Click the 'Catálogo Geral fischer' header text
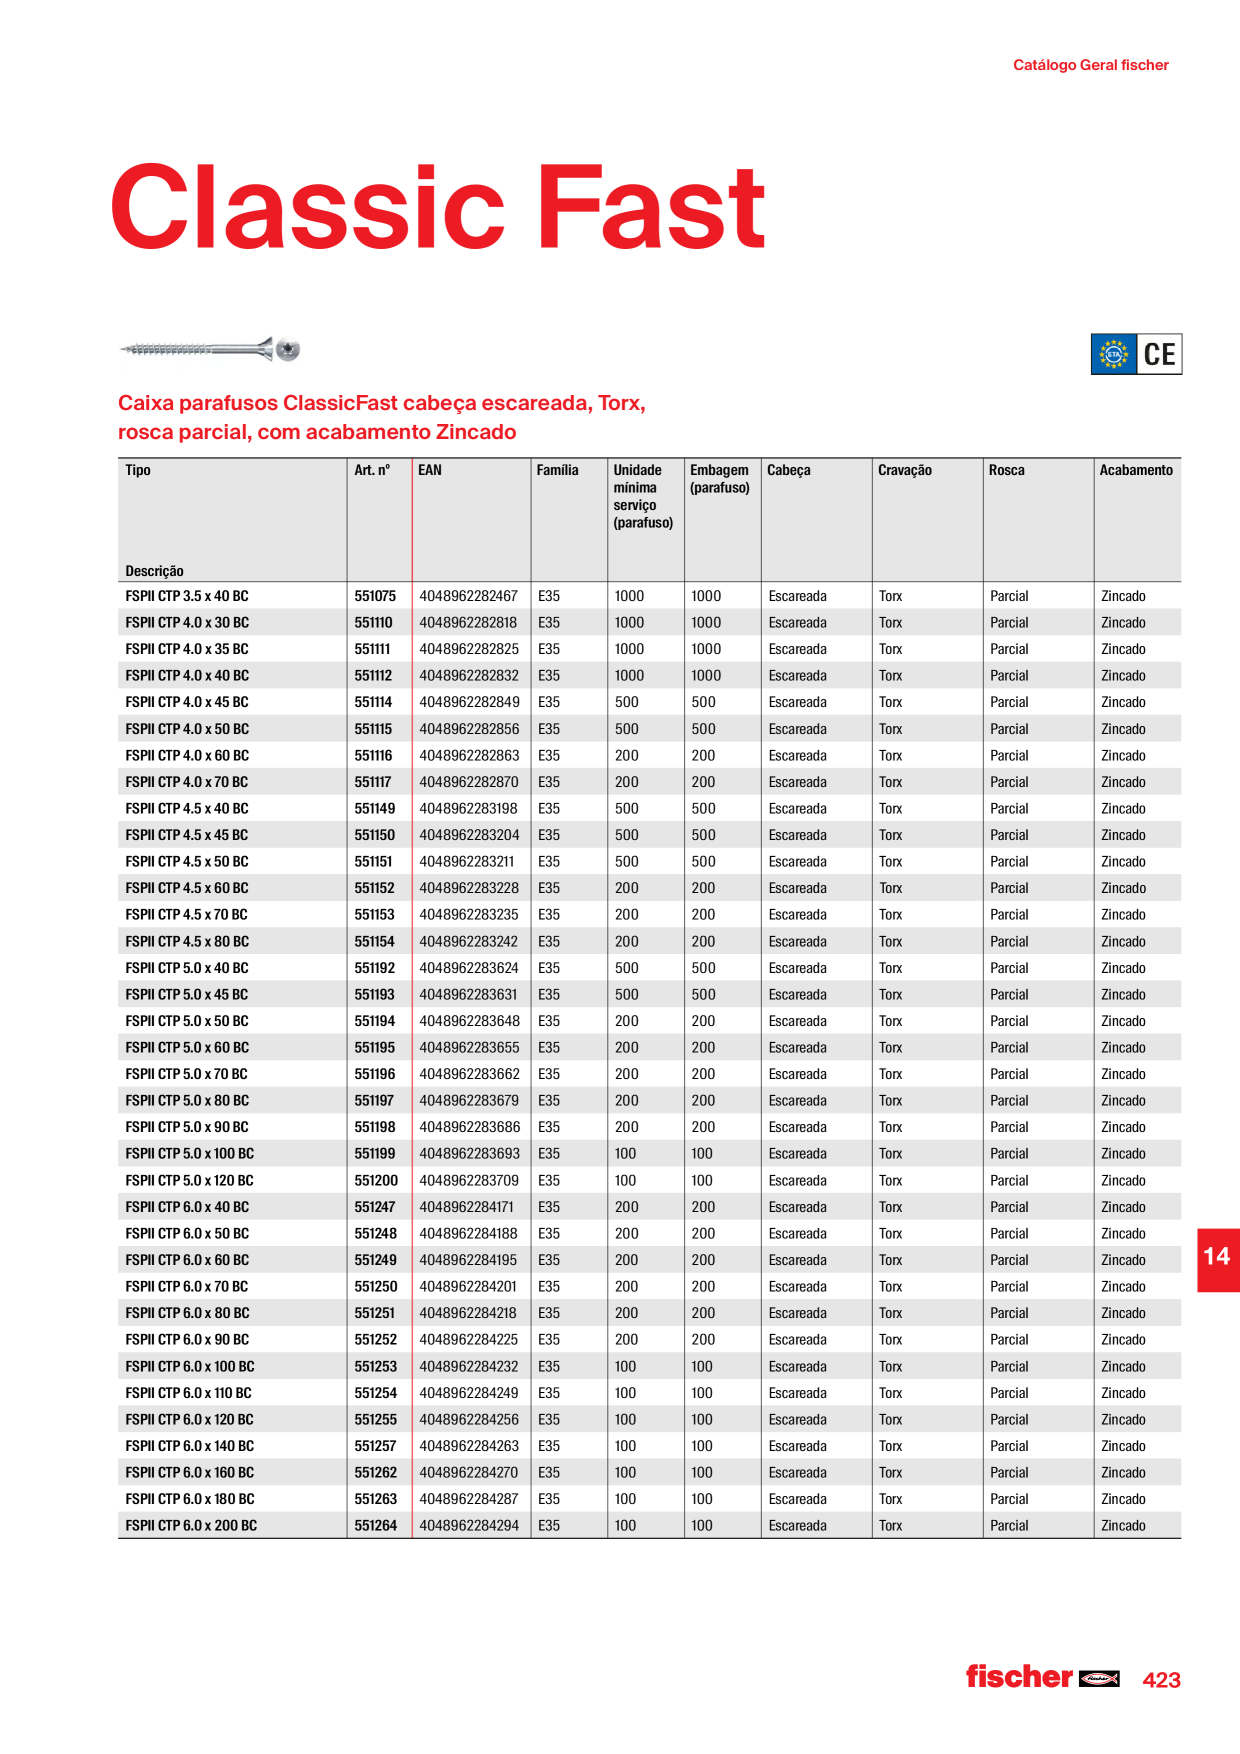This screenshot has width=1240, height=1754. [x=1091, y=65]
